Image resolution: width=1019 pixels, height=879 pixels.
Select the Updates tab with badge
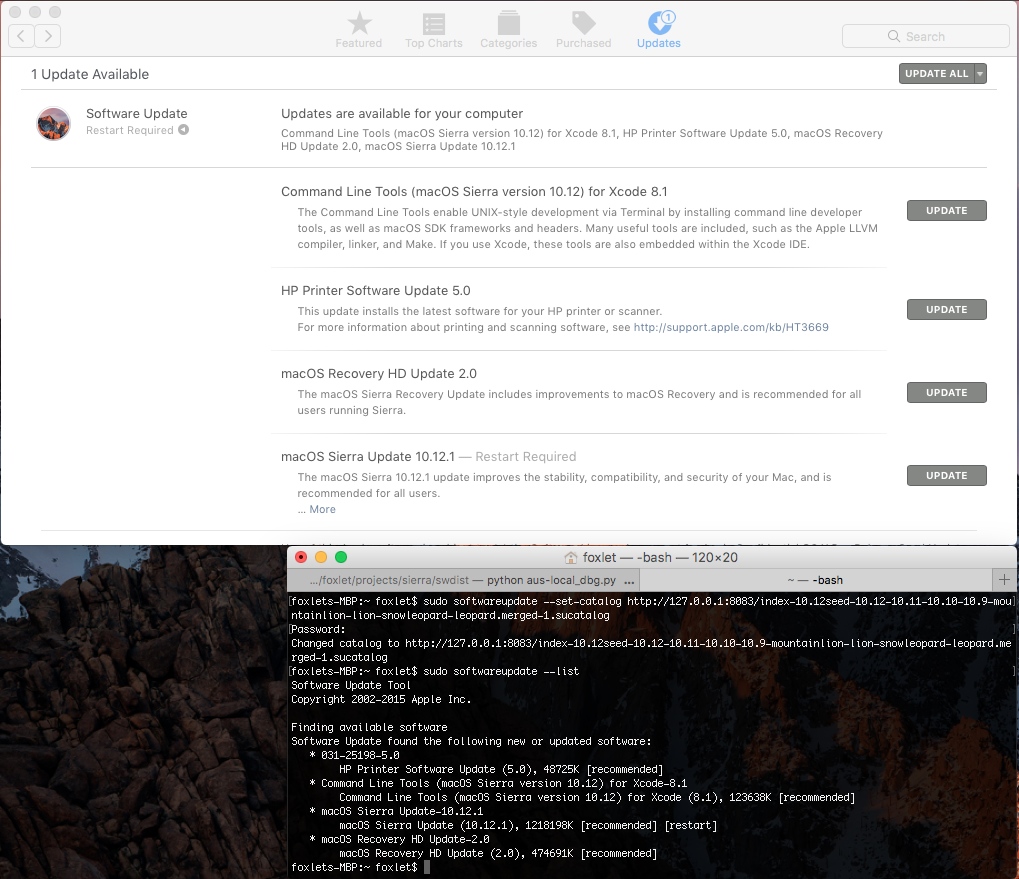(658, 31)
